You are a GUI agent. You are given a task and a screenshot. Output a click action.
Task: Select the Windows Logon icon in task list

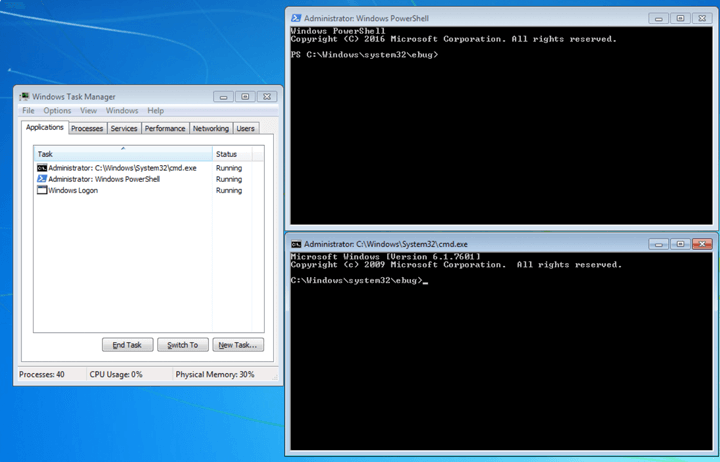pos(42,190)
